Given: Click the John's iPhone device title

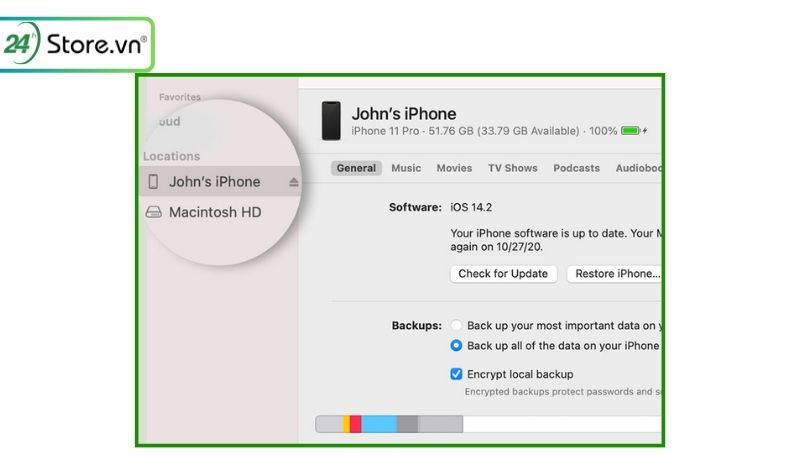Looking at the screenshot, I should pos(404,114).
